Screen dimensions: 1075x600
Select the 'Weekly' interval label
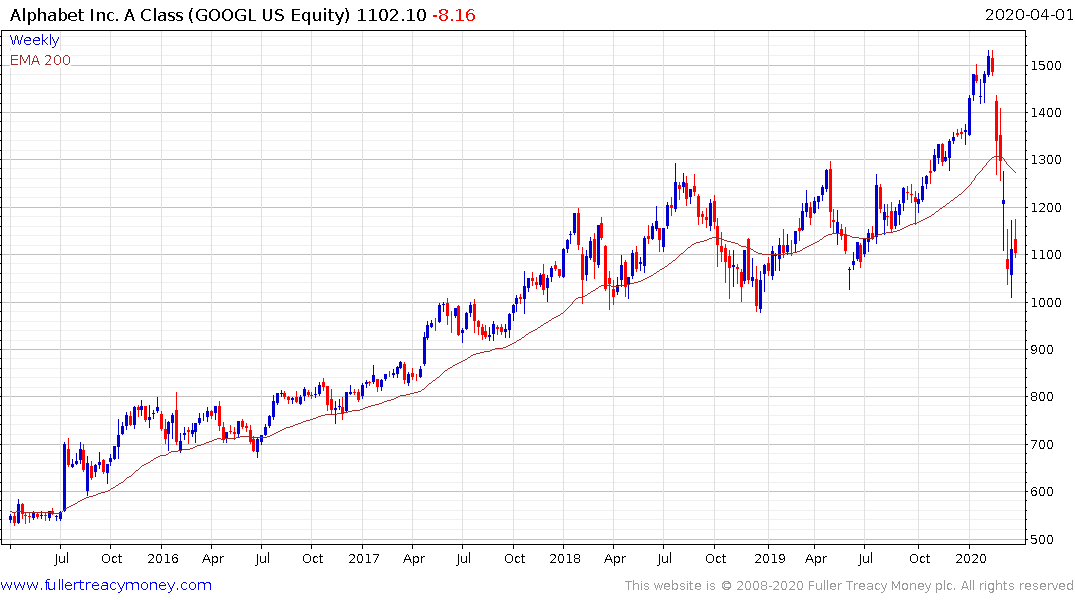pos(34,40)
